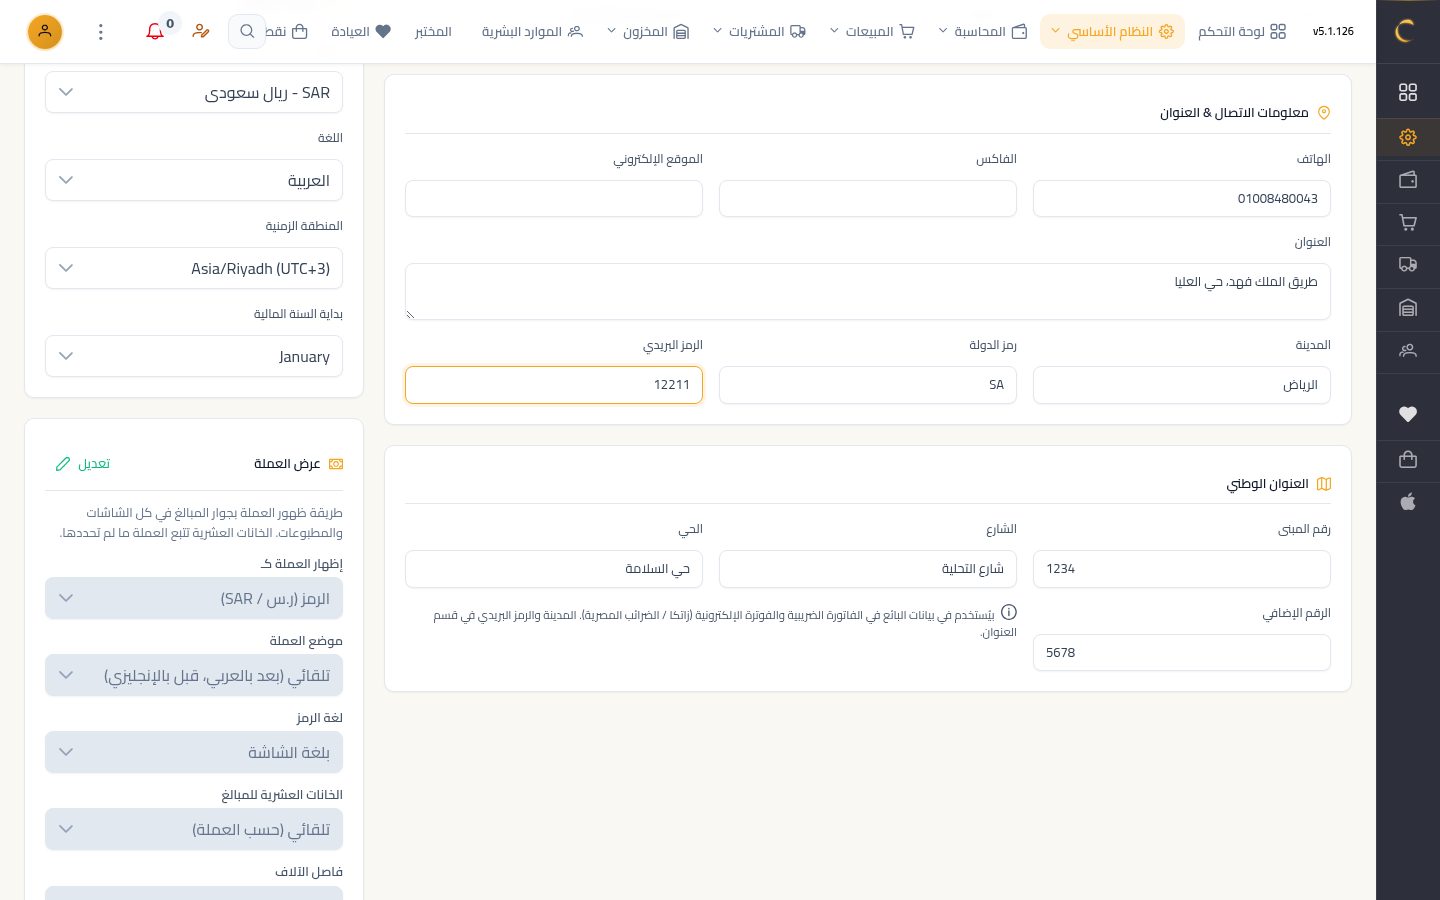Expand المبيعات top menu
The image size is (1440, 900).
click(x=872, y=32)
